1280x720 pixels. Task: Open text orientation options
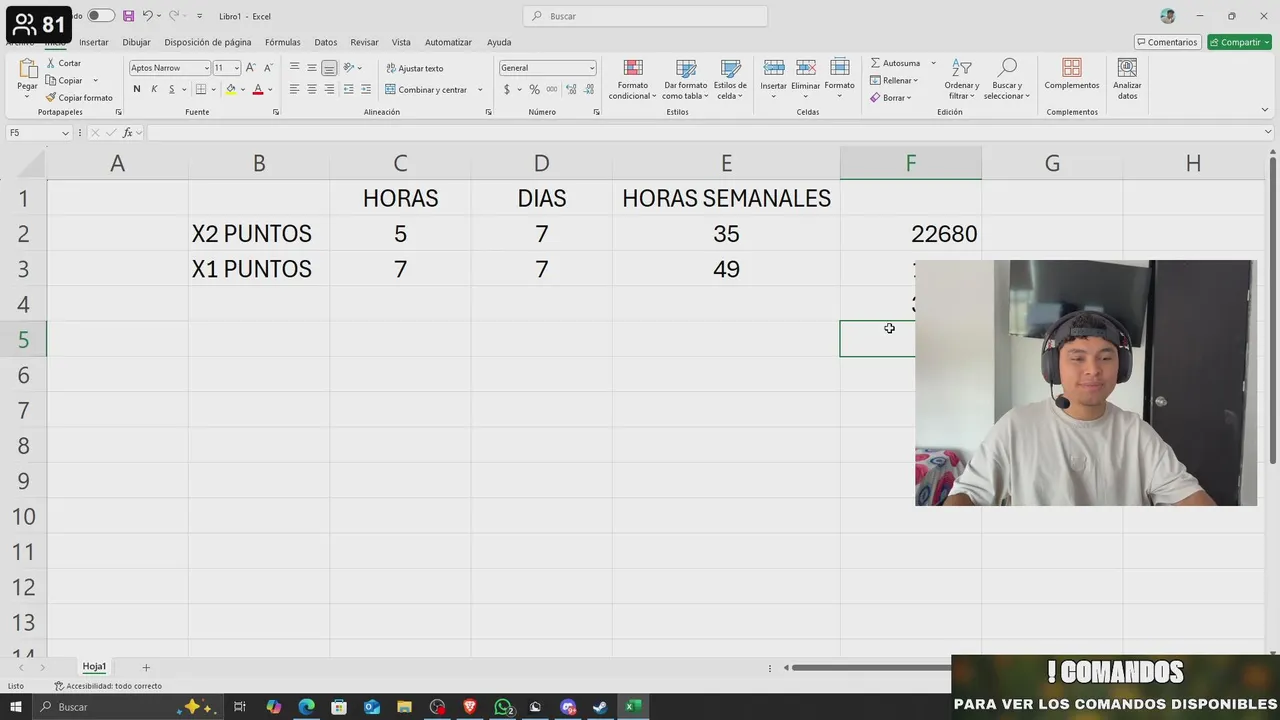[x=352, y=68]
